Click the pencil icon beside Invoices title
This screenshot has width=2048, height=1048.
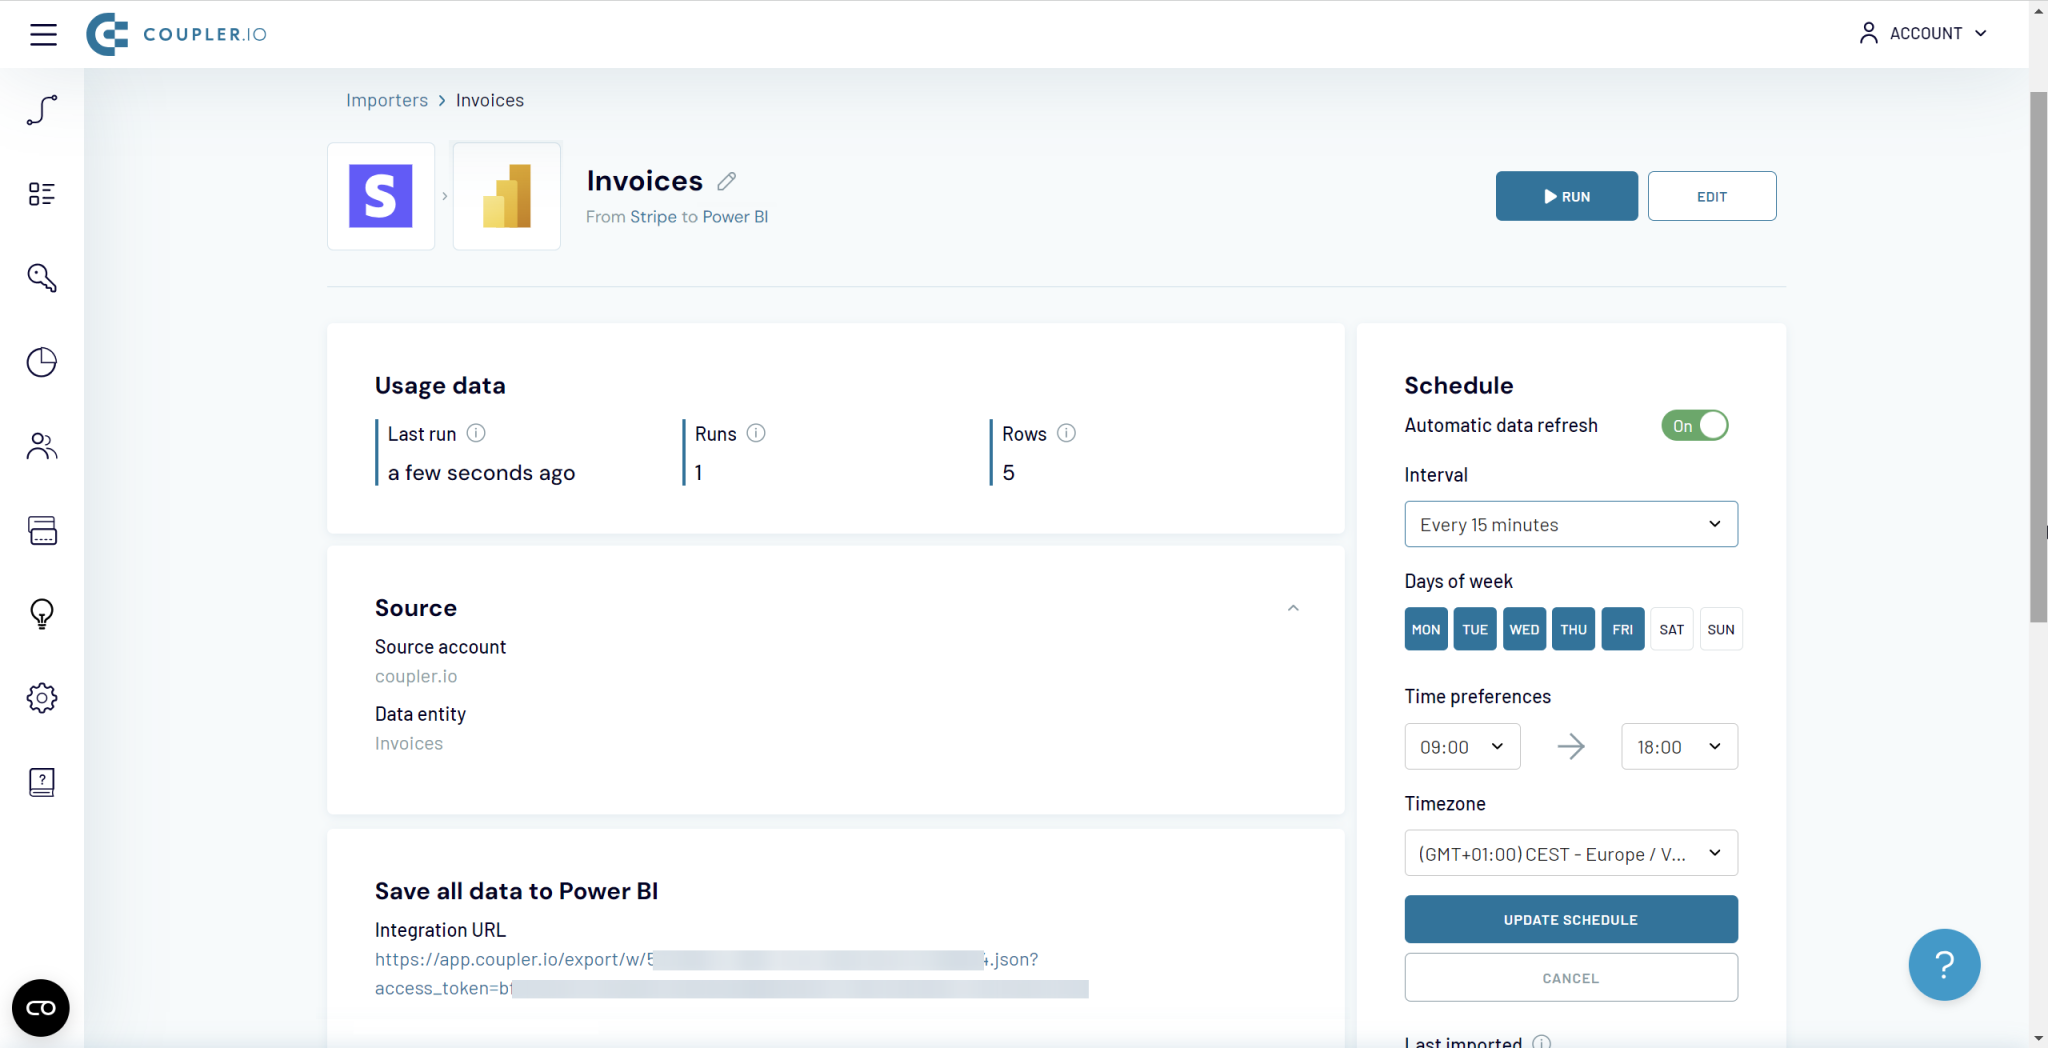[727, 181]
